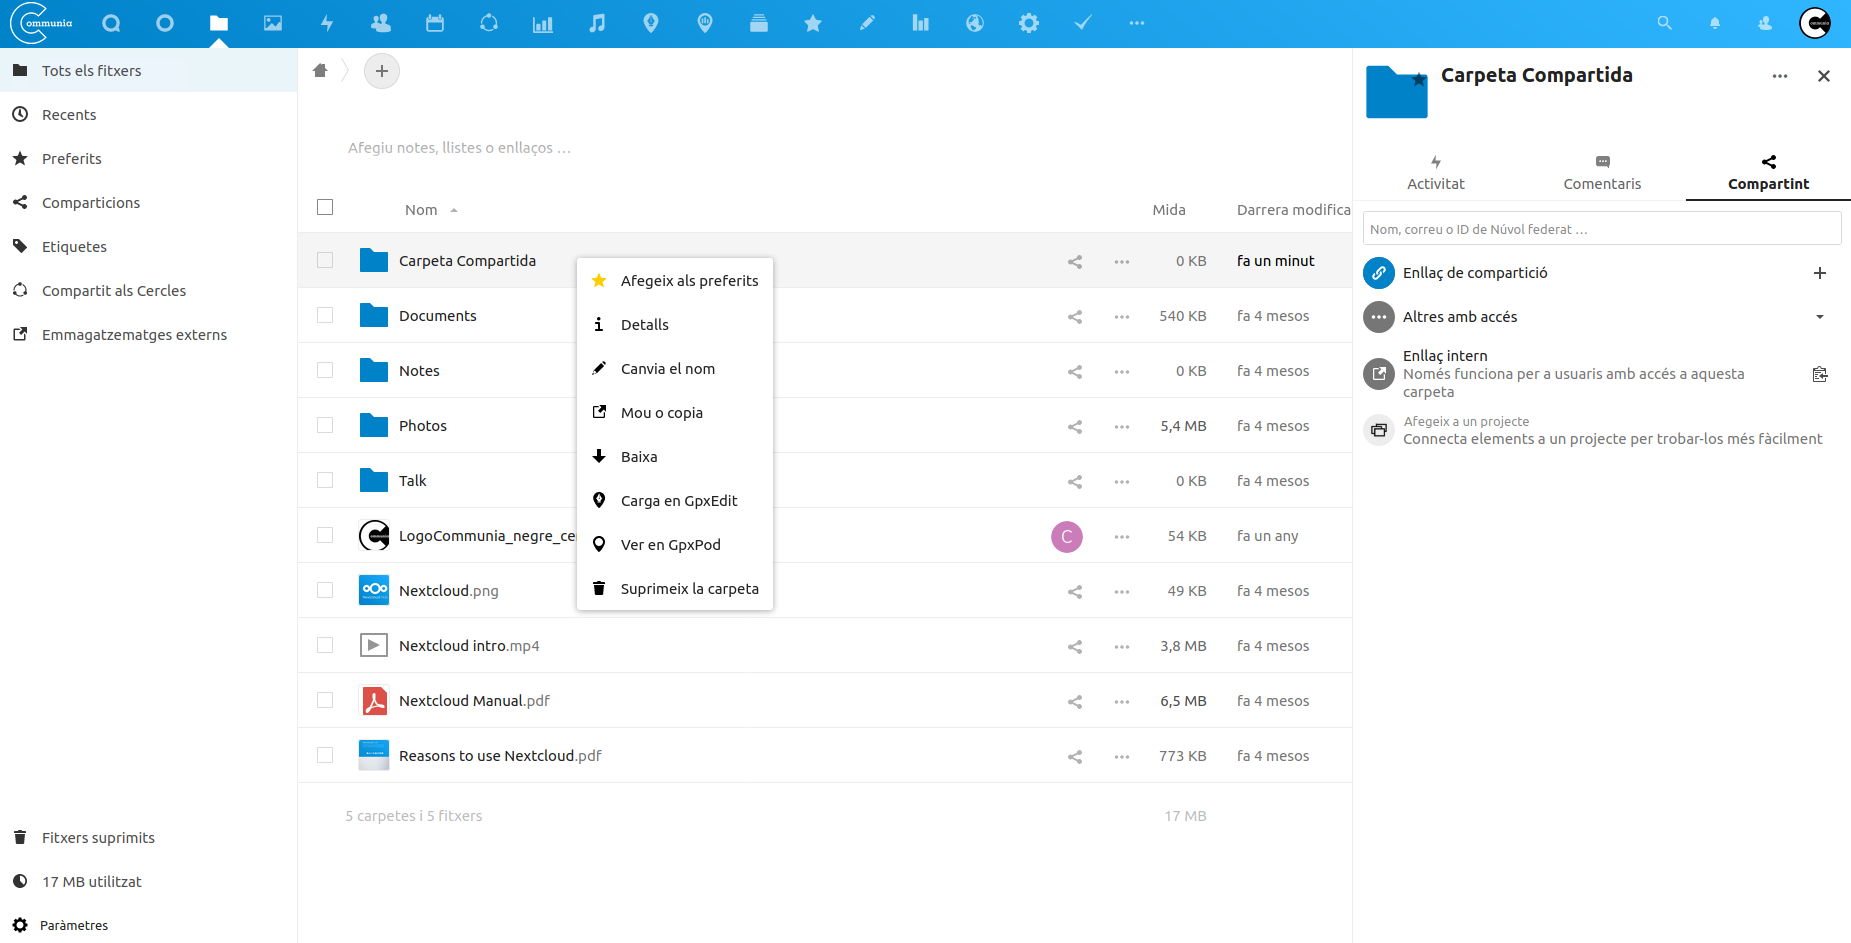Open the Music note app icon
Screen dimensions: 1851x943
click(597, 23)
